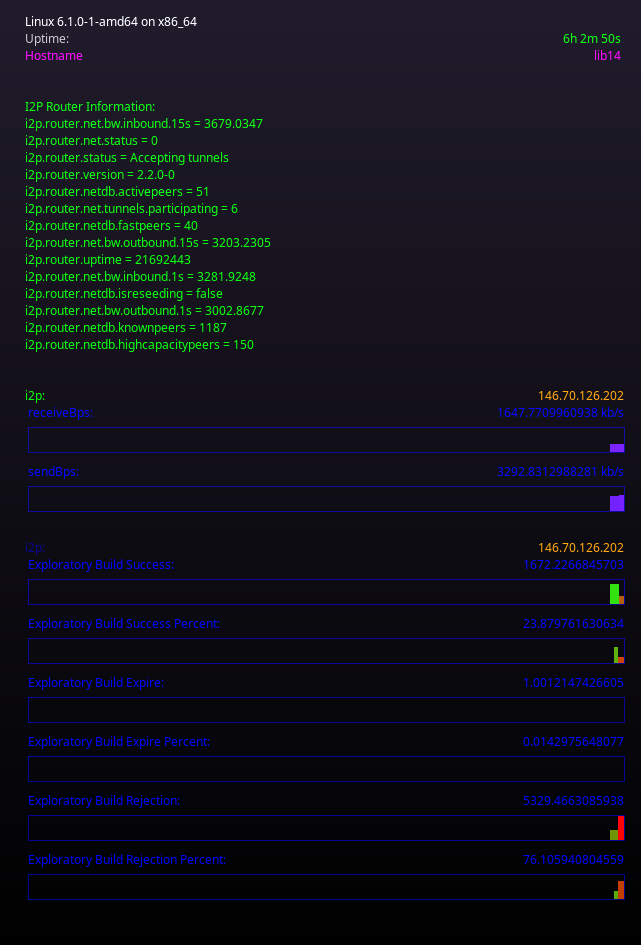Click the Build Rejection Percent graph
The width and height of the screenshot is (641, 945).
coord(326,887)
